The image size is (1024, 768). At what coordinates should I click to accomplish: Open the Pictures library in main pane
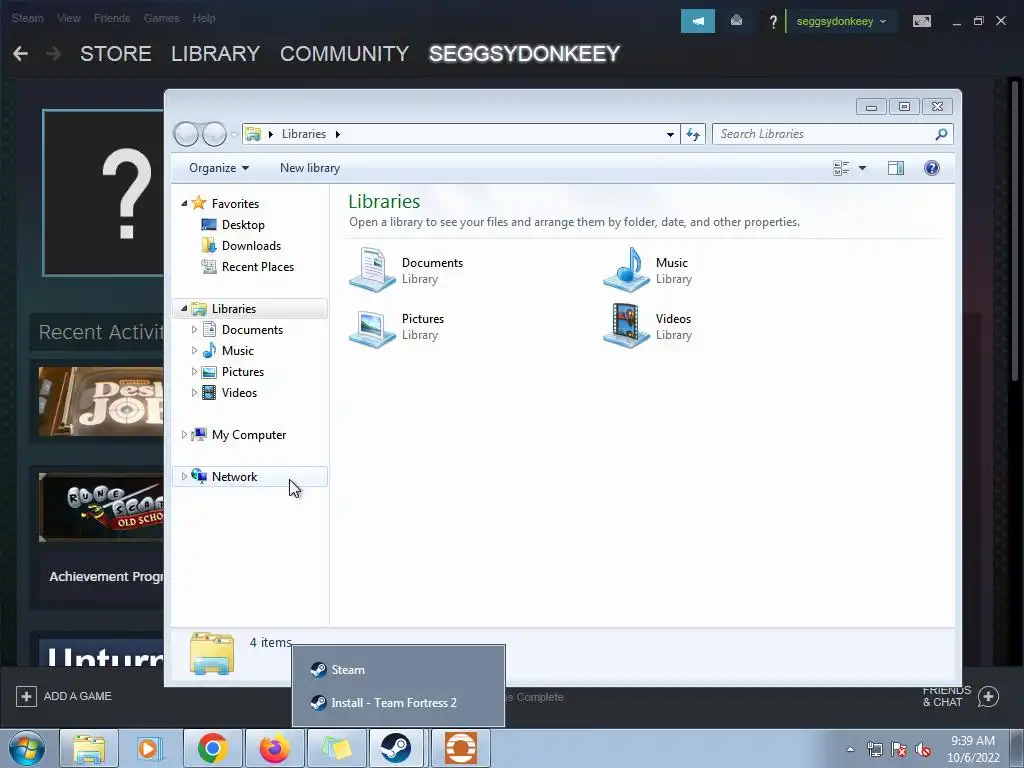pyautogui.click(x=397, y=326)
